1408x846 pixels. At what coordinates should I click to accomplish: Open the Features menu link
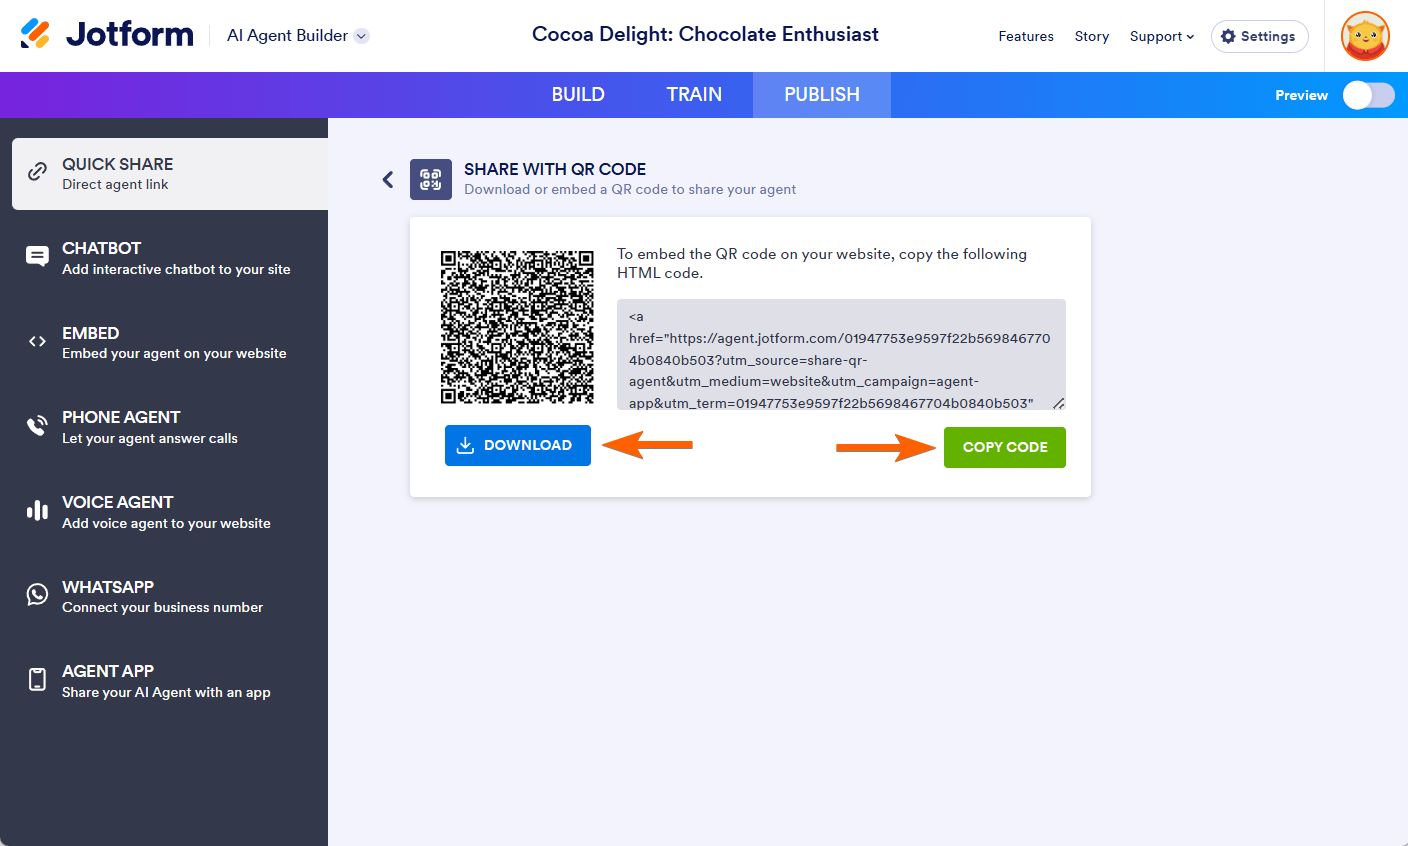(x=1026, y=36)
